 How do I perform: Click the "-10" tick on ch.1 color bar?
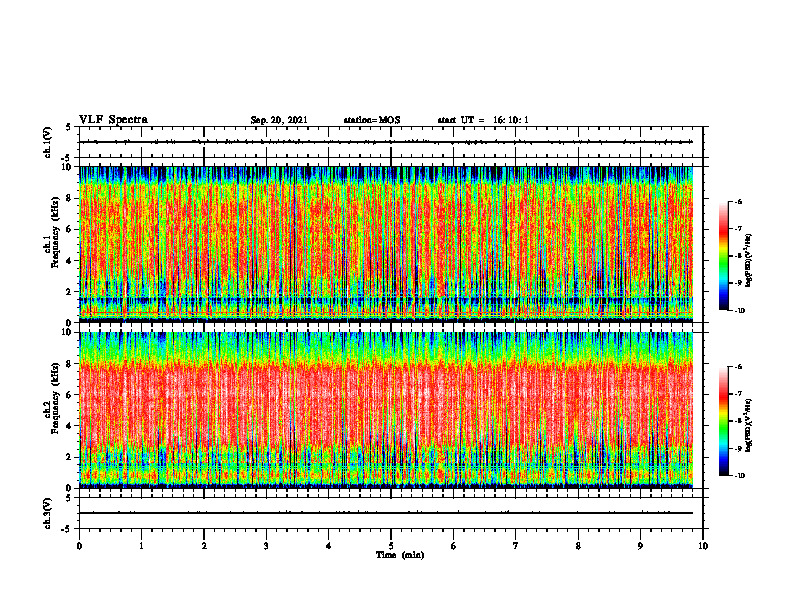(739, 311)
